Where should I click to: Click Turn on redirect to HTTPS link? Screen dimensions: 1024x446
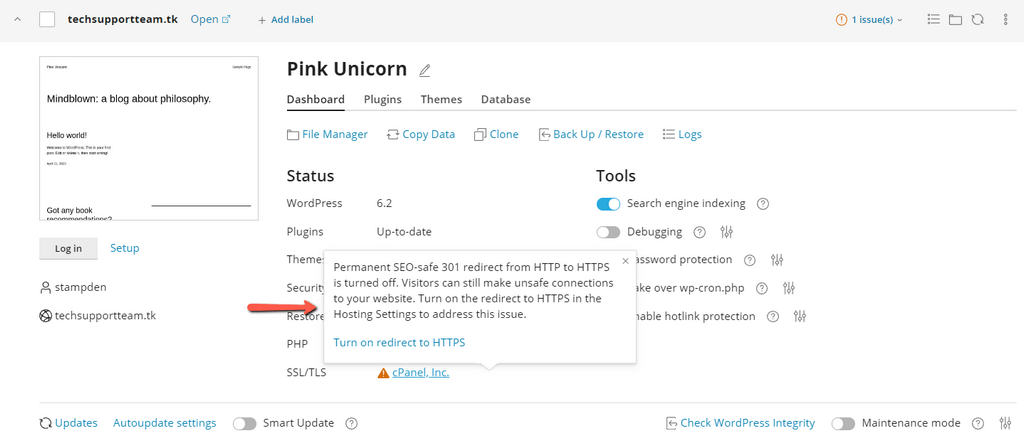pos(399,342)
